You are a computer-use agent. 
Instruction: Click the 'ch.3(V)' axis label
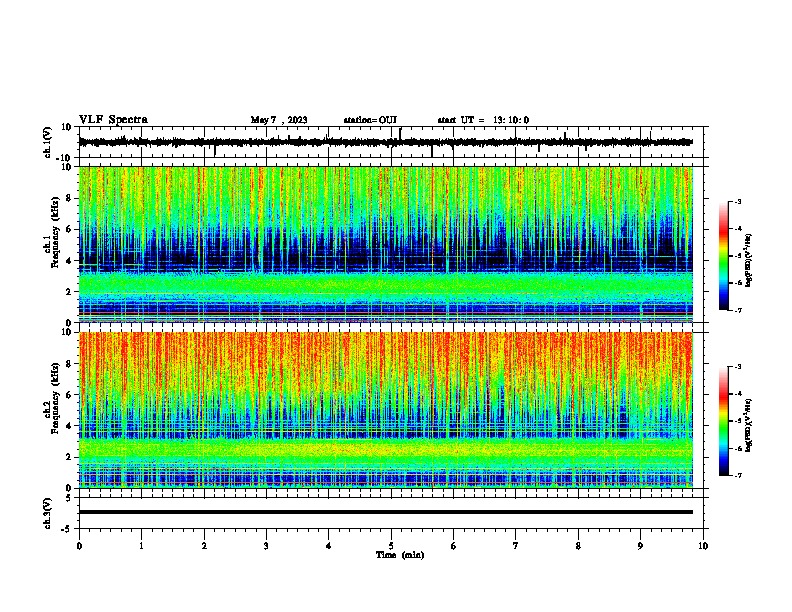(48, 513)
